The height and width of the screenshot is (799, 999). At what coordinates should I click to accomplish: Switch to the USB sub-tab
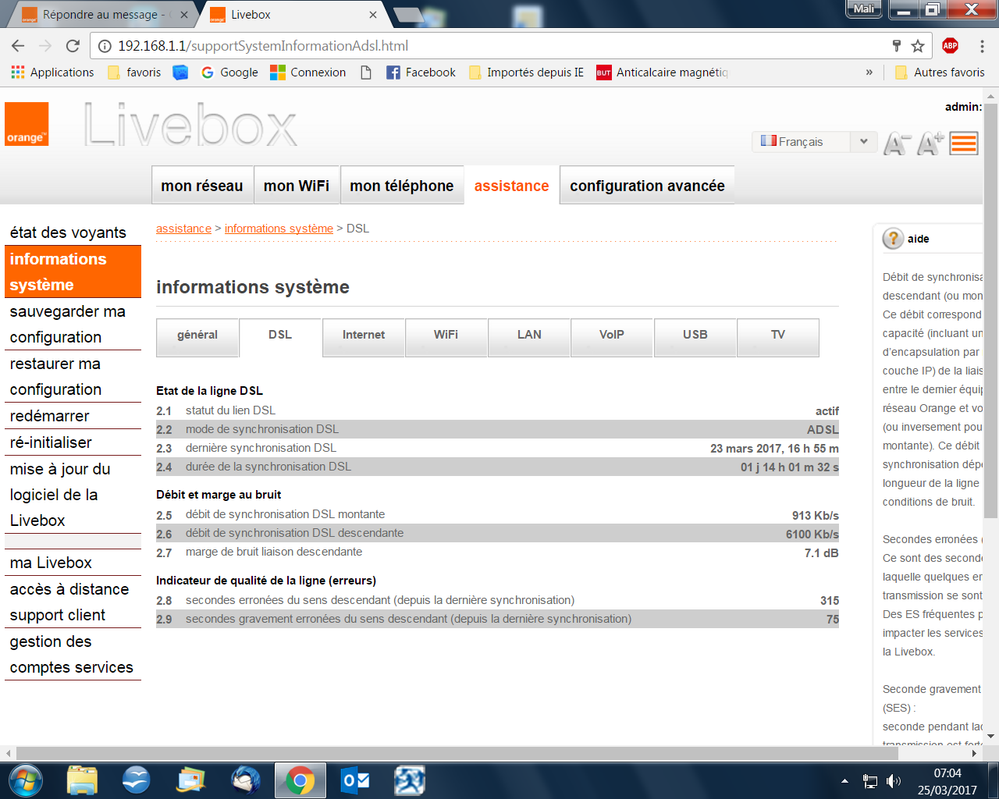pyautogui.click(x=695, y=336)
